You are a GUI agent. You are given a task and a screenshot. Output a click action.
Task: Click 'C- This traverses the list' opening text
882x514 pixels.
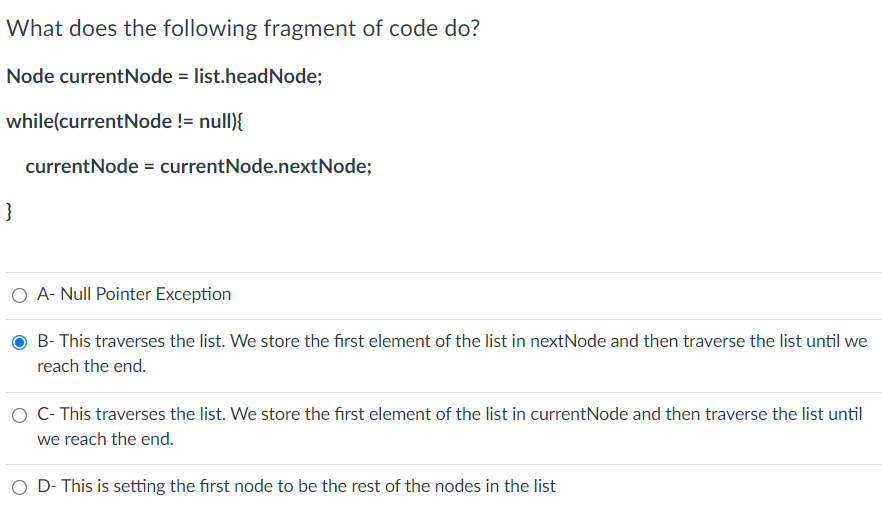click(131, 414)
